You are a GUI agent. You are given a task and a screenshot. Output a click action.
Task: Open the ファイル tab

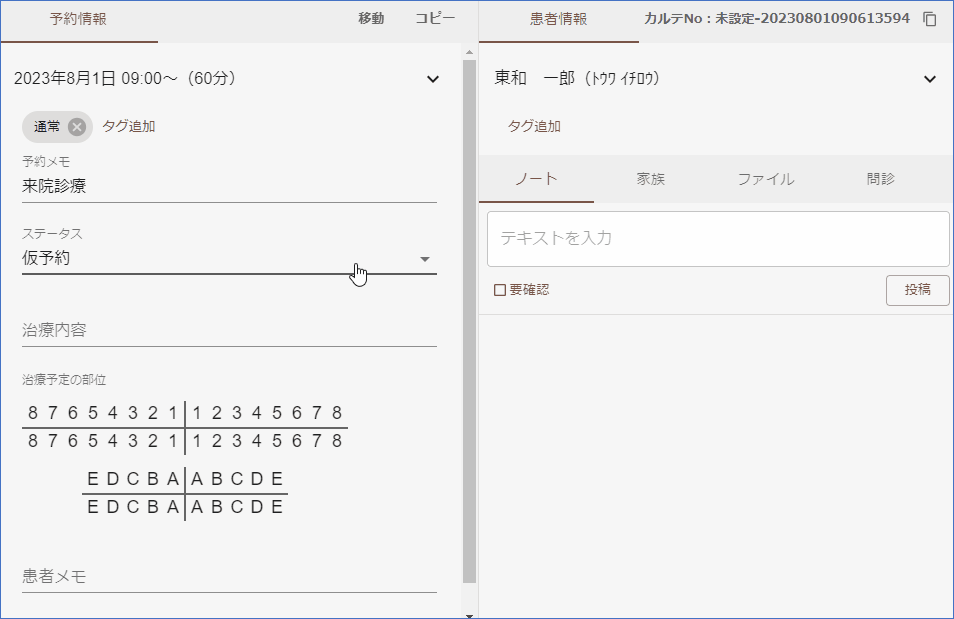pos(765,179)
